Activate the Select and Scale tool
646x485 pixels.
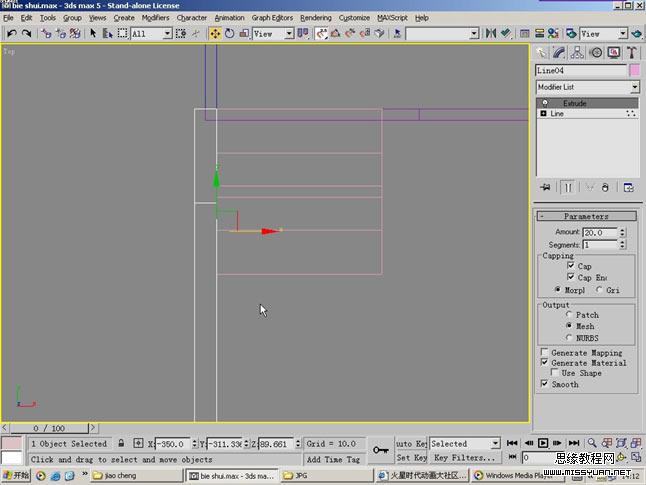(x=244, y=33)
